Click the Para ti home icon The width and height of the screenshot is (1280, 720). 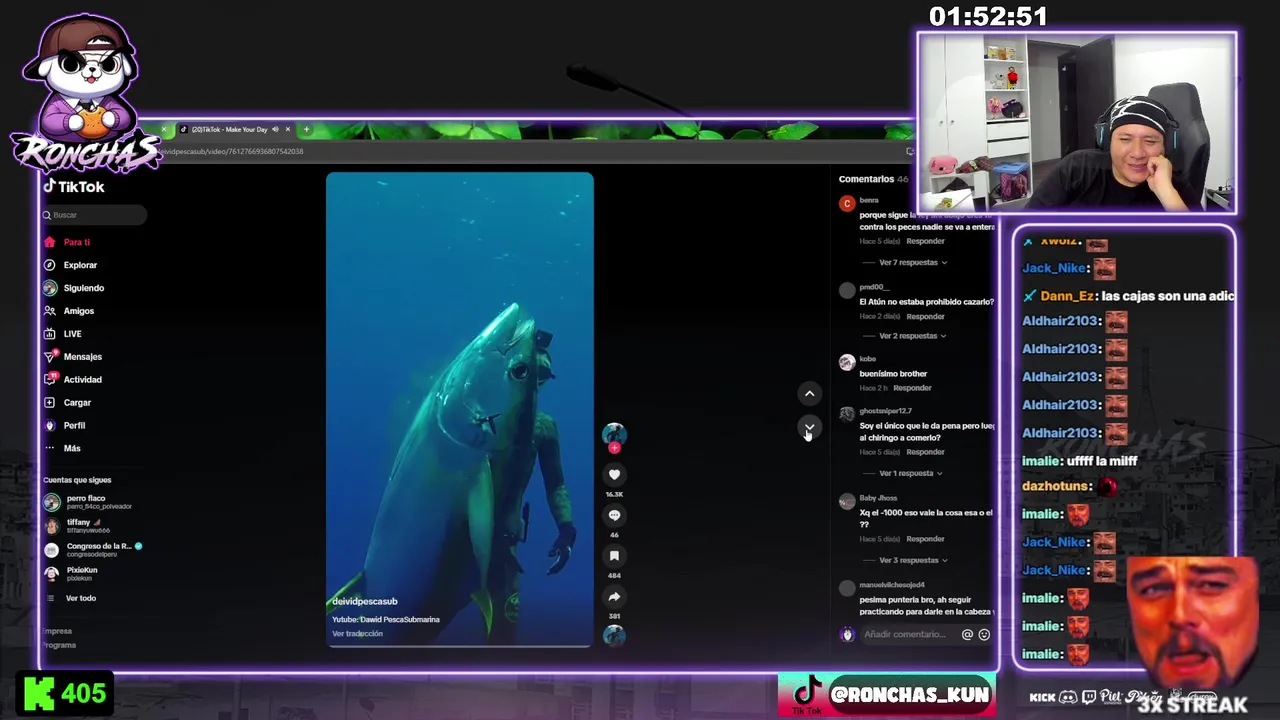(x=49, y=242)
